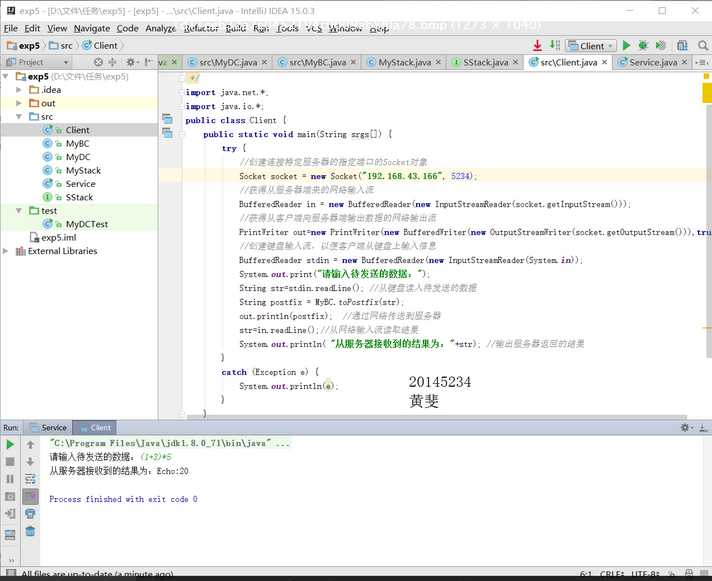The image size is (712, 581).
Task: Hide the Run panel with the hide icon
Action: (703, 428)
